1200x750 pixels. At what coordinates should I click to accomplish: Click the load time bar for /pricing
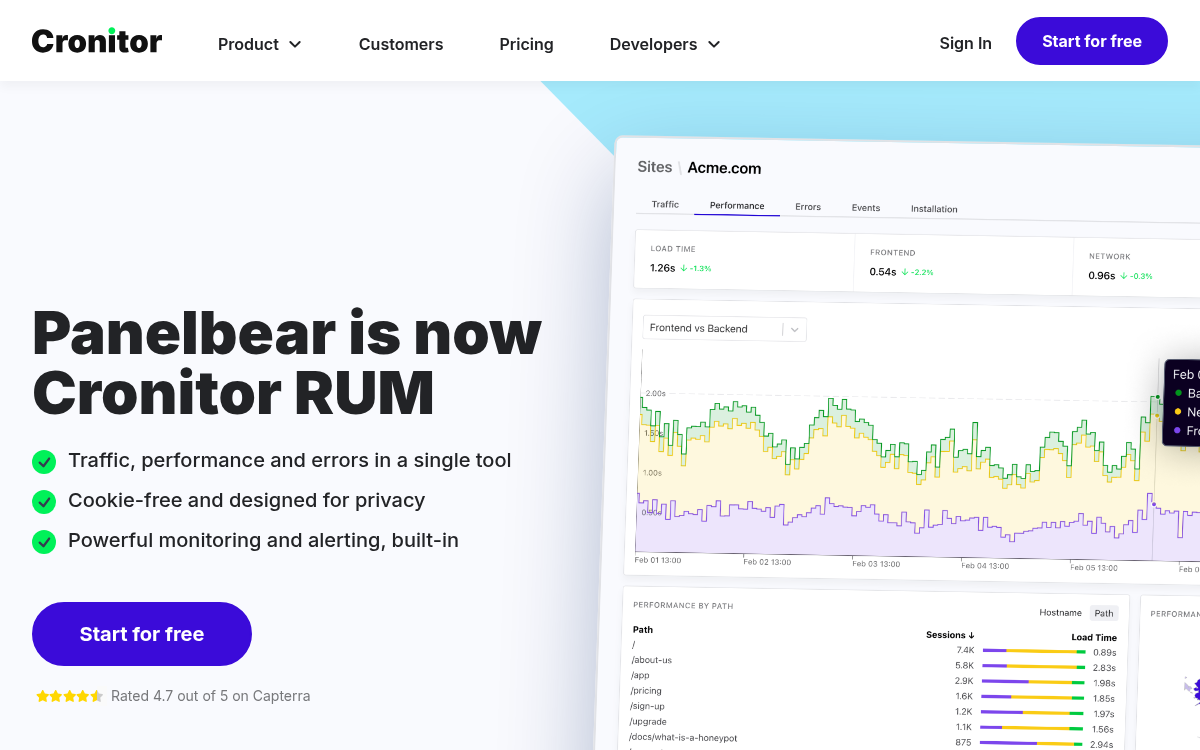coord(1034,697)
